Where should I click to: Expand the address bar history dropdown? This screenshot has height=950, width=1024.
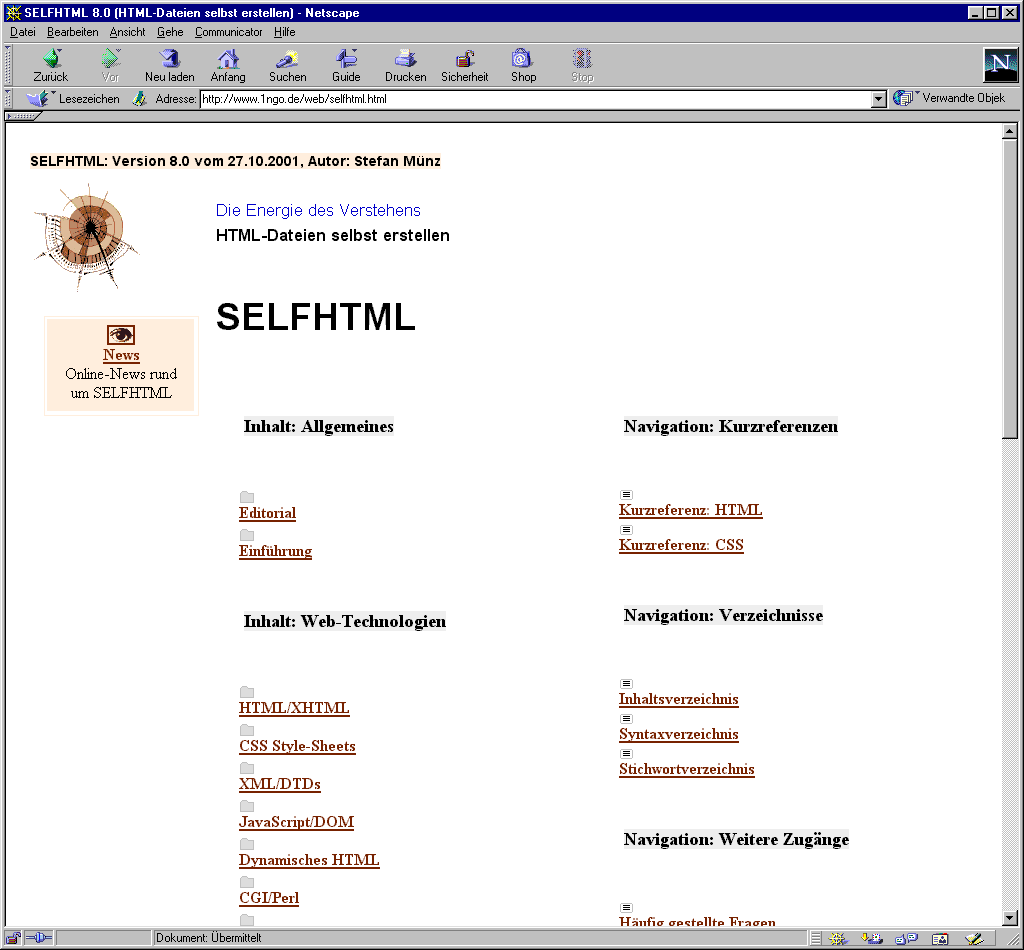tap(879, 99)
